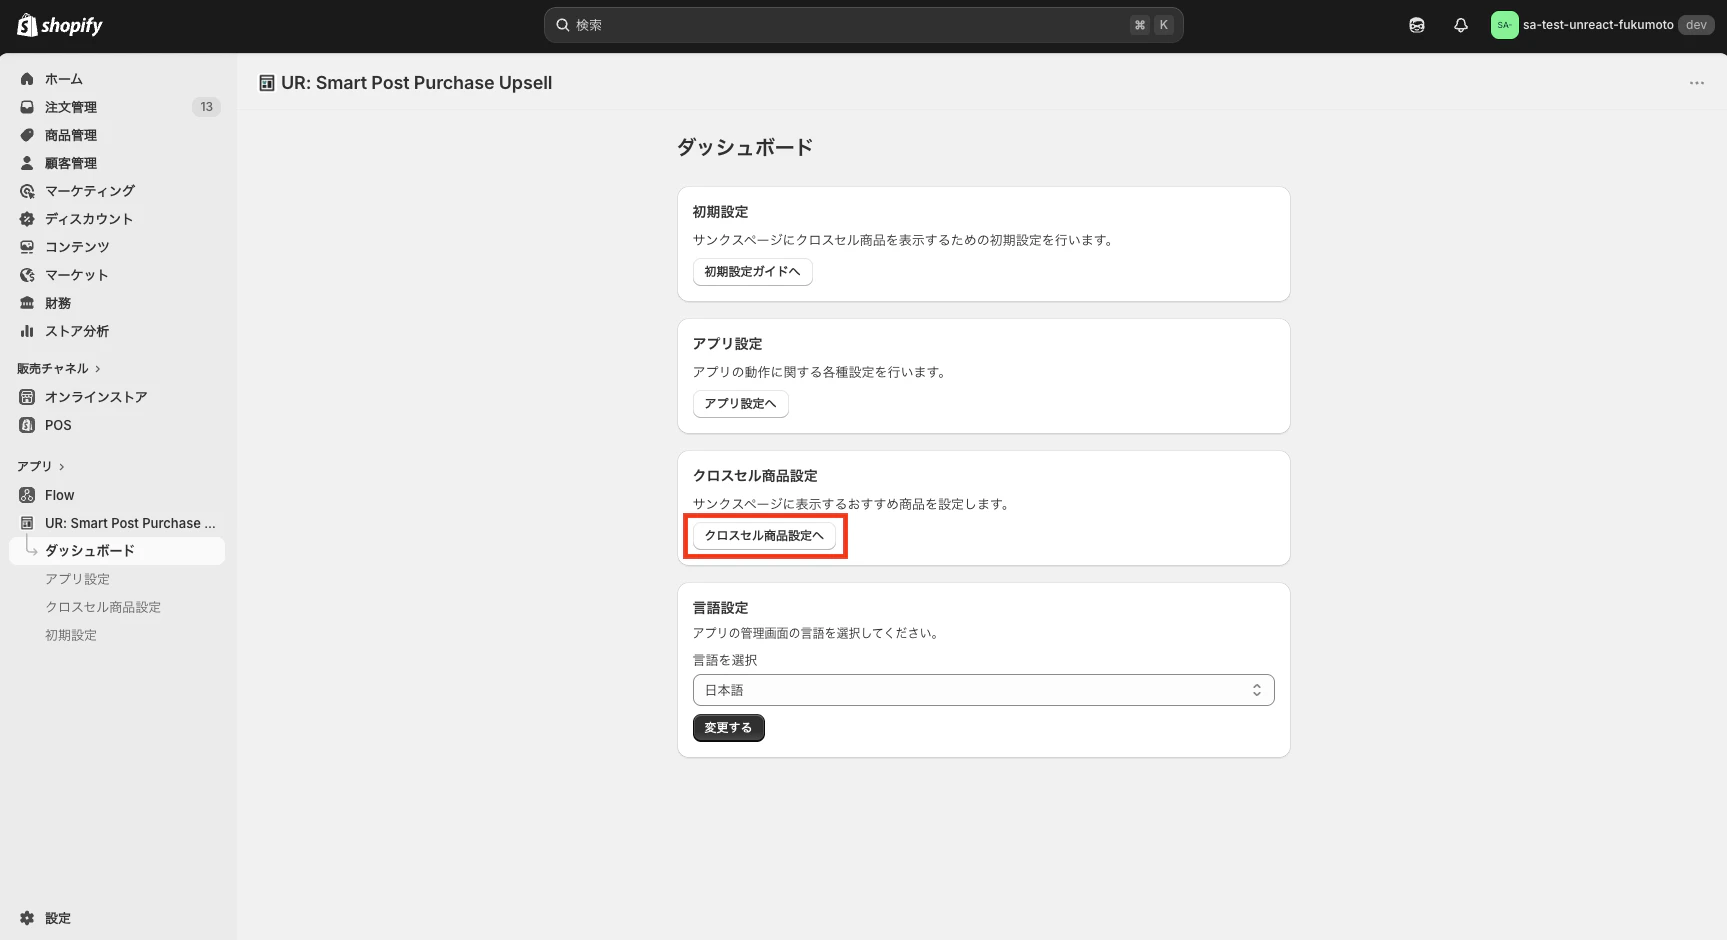Click the クロスセル商品設定へ button
This screenshot has height=940, width=1727.
point(764,536)
